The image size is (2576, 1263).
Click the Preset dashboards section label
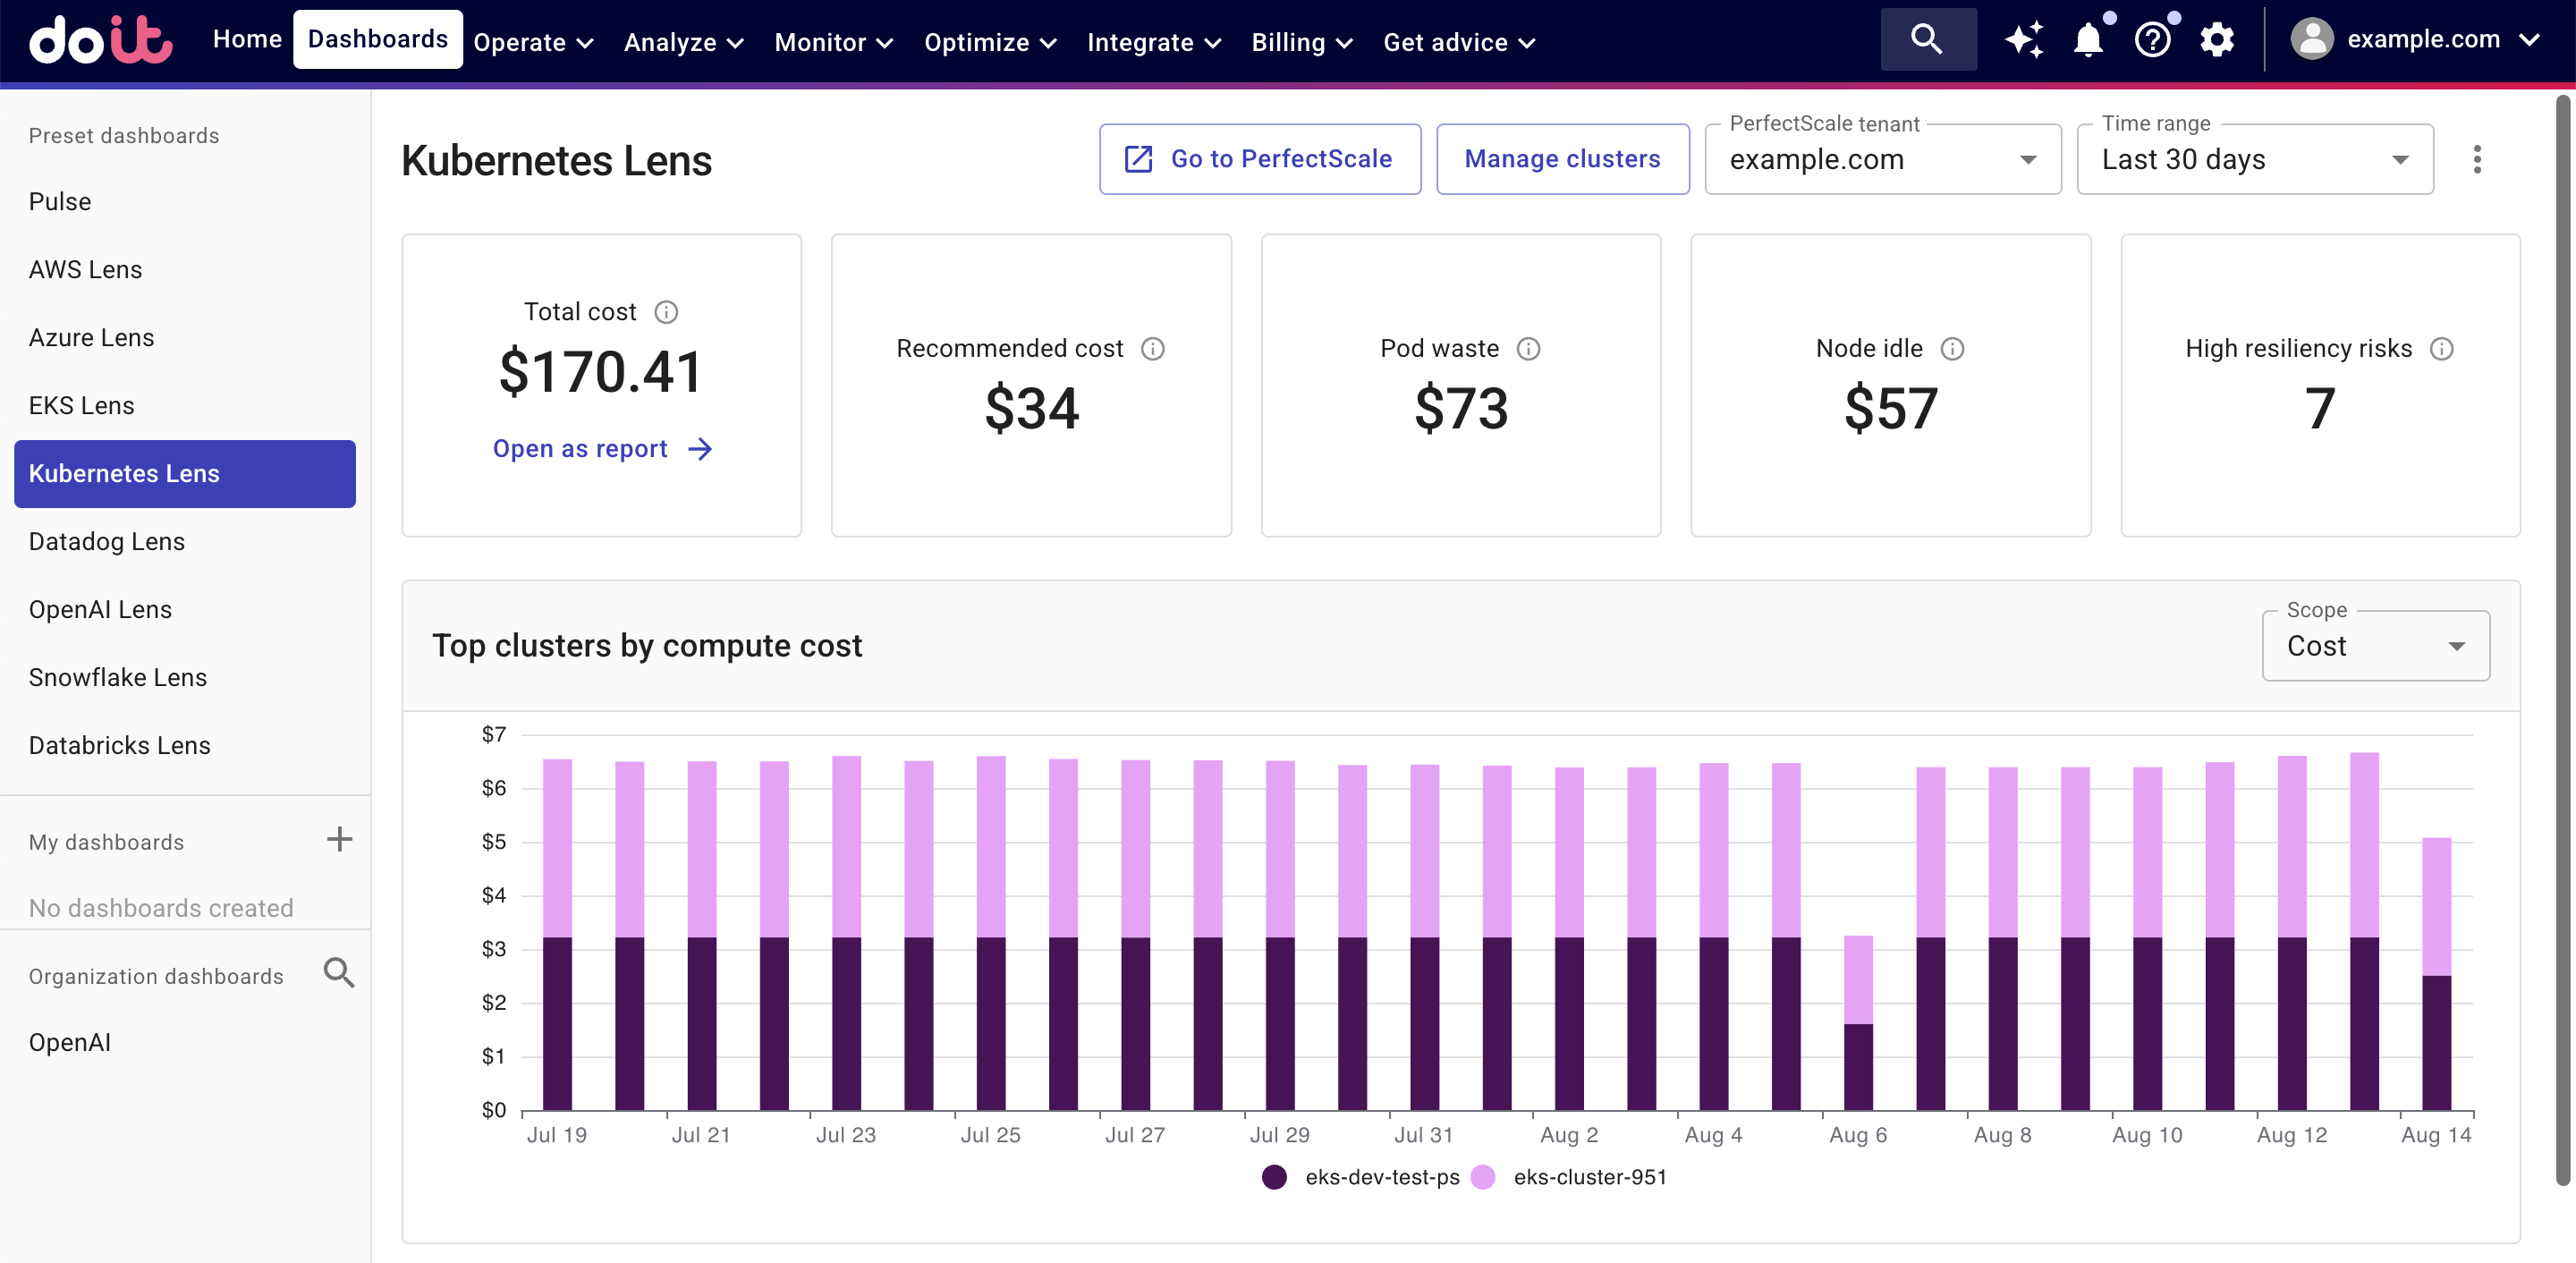[124, 136]
